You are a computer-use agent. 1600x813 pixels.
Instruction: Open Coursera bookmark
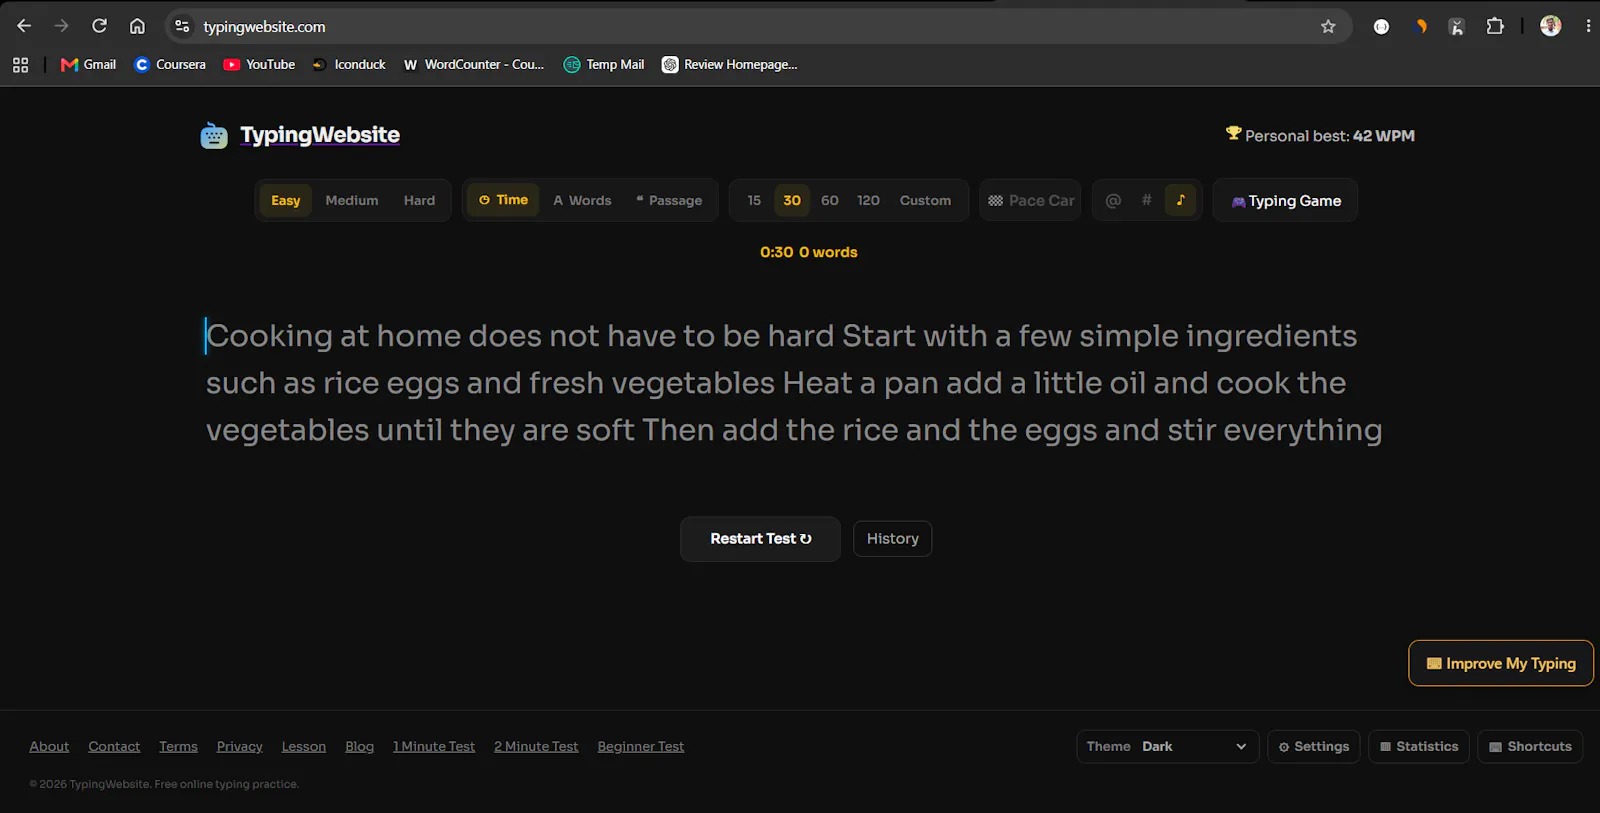[170, 65]
